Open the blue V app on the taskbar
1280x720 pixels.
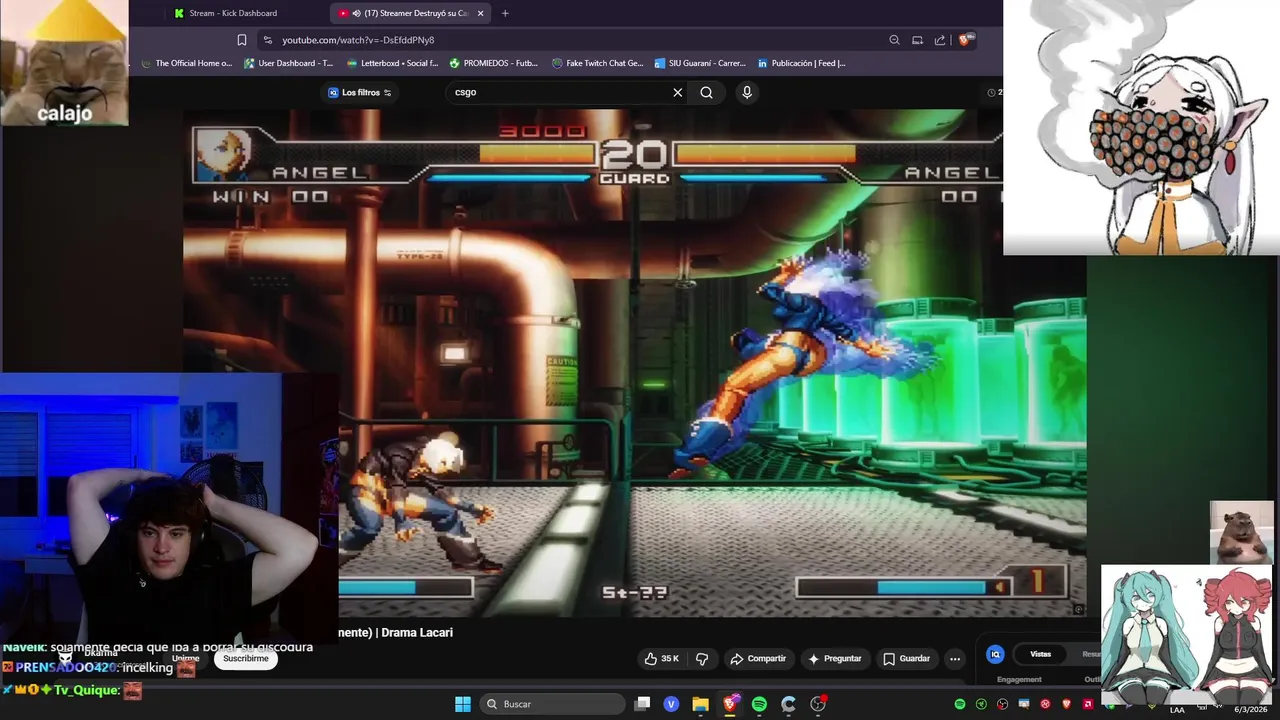671,704
